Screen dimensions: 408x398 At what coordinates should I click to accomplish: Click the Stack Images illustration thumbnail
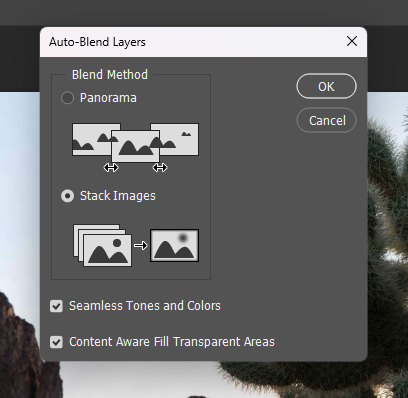click(136, 245)
